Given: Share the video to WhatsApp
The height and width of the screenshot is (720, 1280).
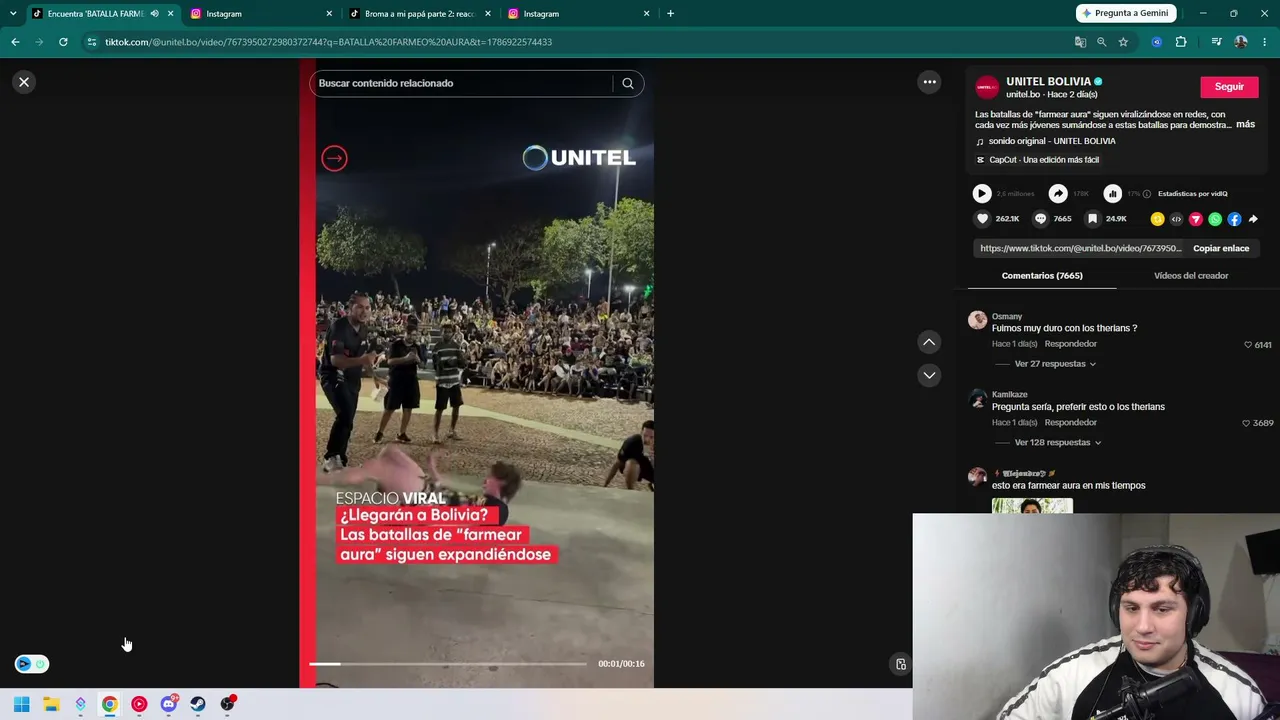Looking at the screenshot, I should click(1215, 219).
